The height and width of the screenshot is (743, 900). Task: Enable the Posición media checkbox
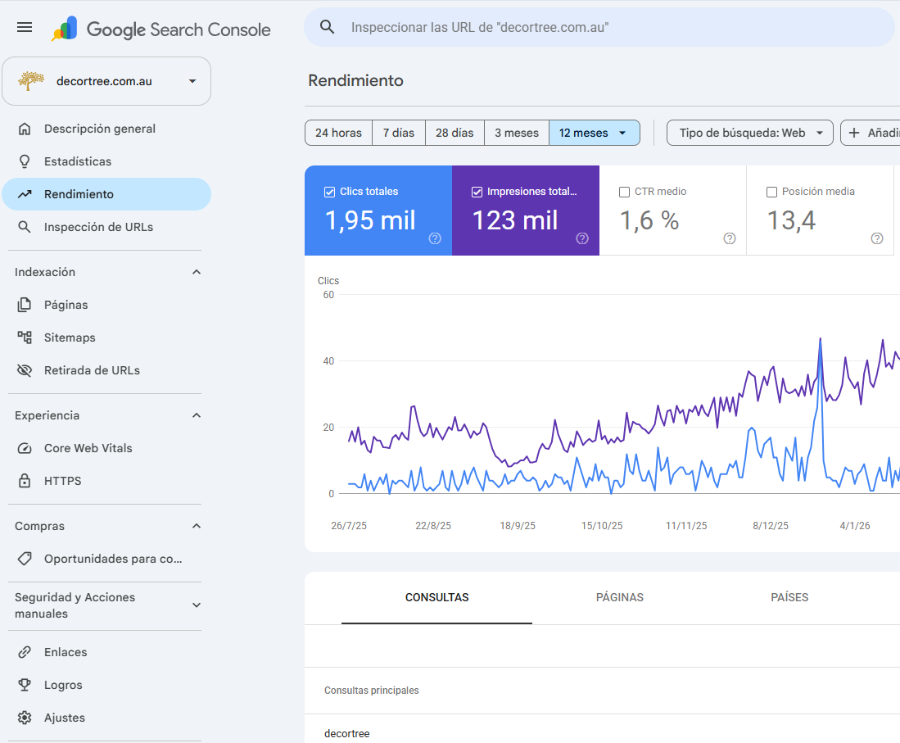click(772, 192)
